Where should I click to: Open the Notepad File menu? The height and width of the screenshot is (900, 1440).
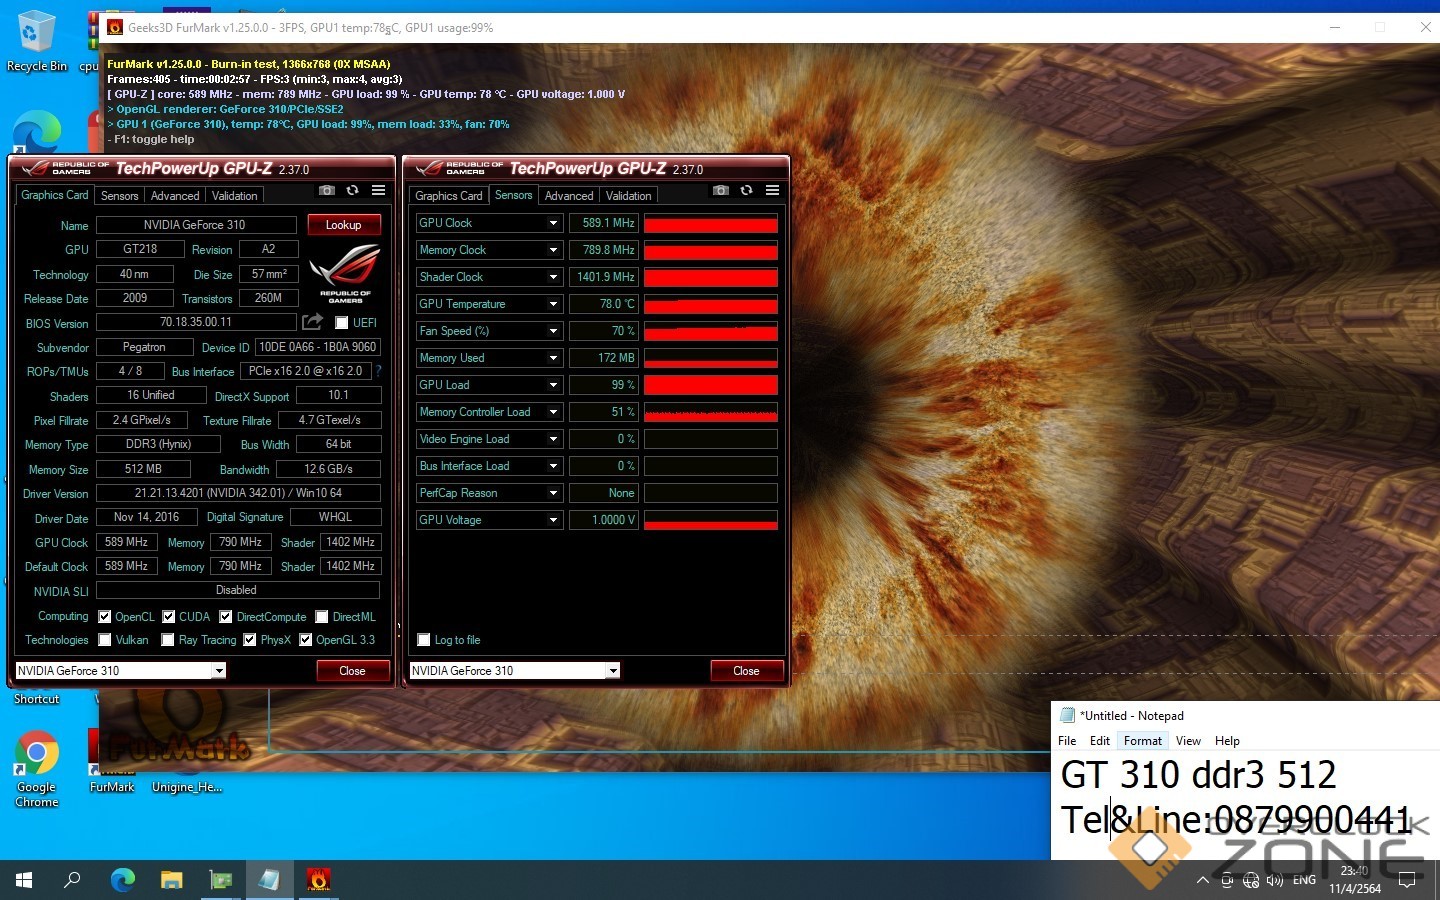(1067, 741)
